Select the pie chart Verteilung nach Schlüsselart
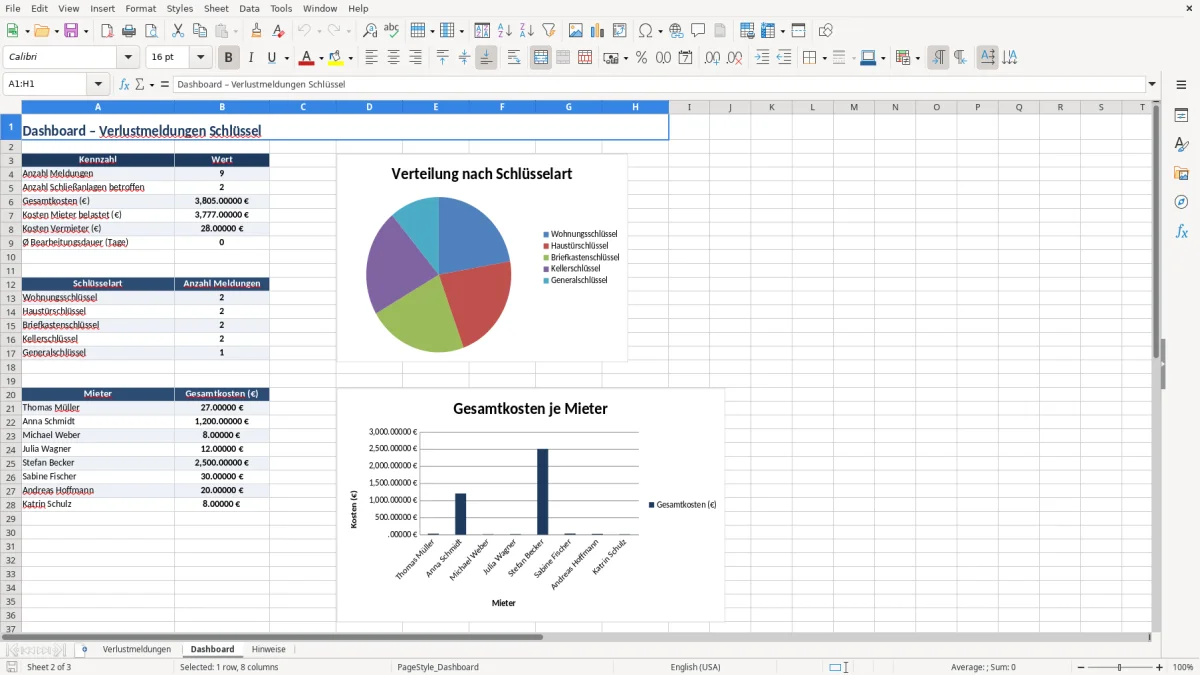1200x675 pixels. [482, 257]
